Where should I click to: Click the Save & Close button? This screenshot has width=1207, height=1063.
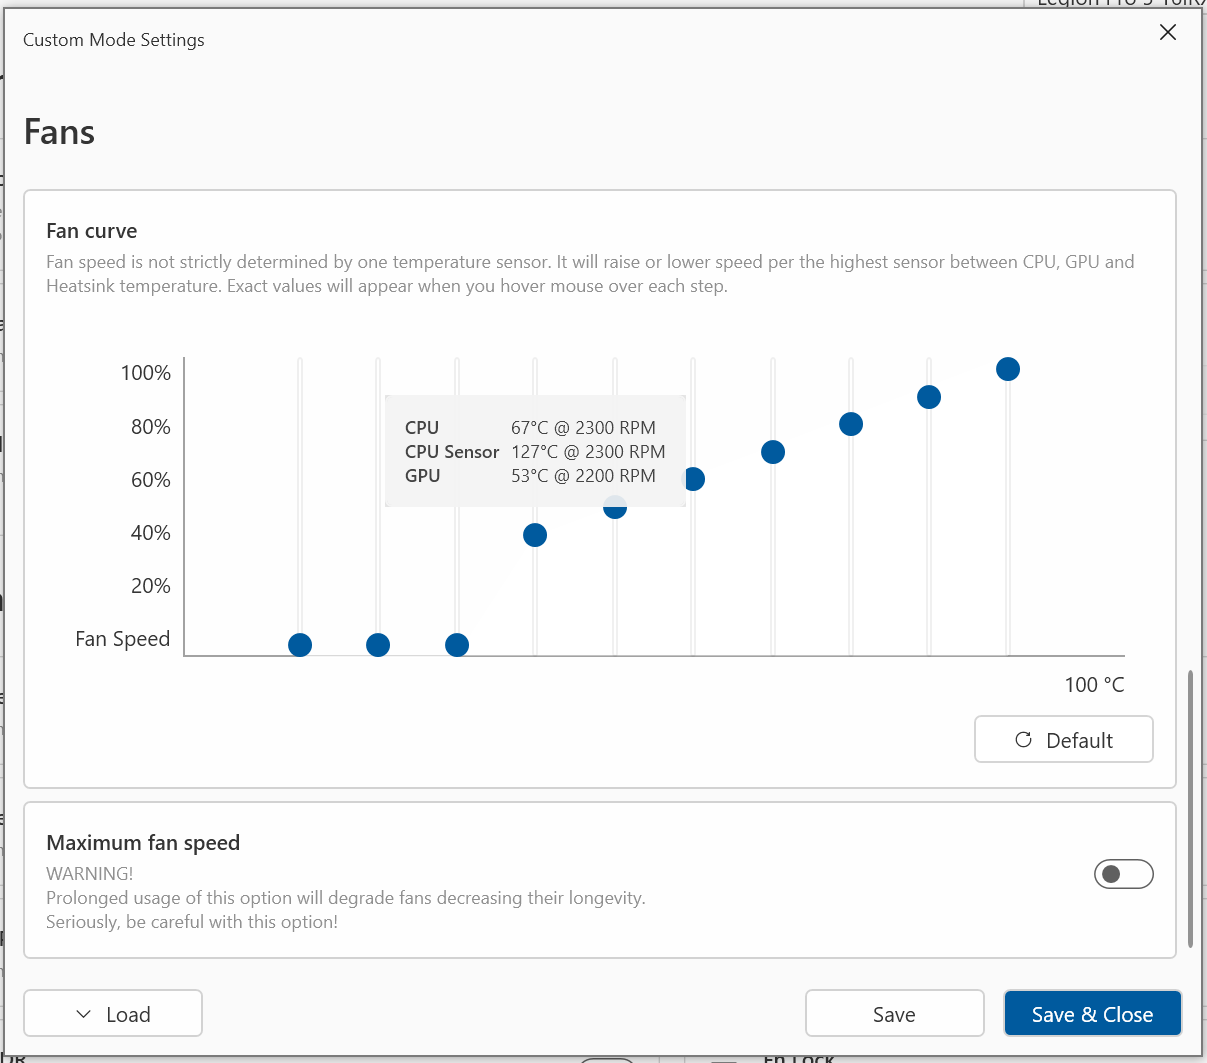pyautogui.click(x=1092, y=1014)
